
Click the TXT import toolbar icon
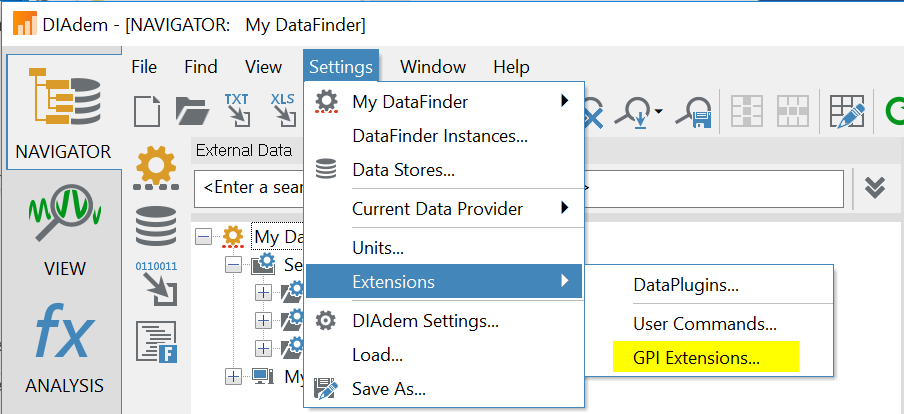click(x=238, y=110)
